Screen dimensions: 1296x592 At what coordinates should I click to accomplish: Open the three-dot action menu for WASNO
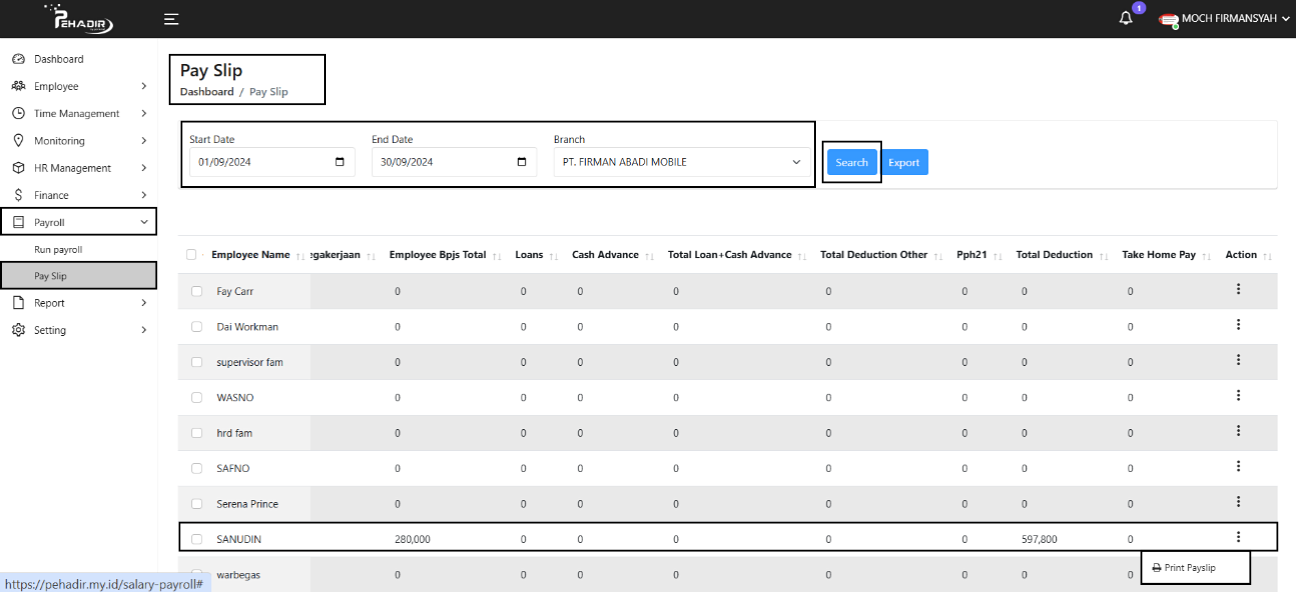(x=1238, y=396)
